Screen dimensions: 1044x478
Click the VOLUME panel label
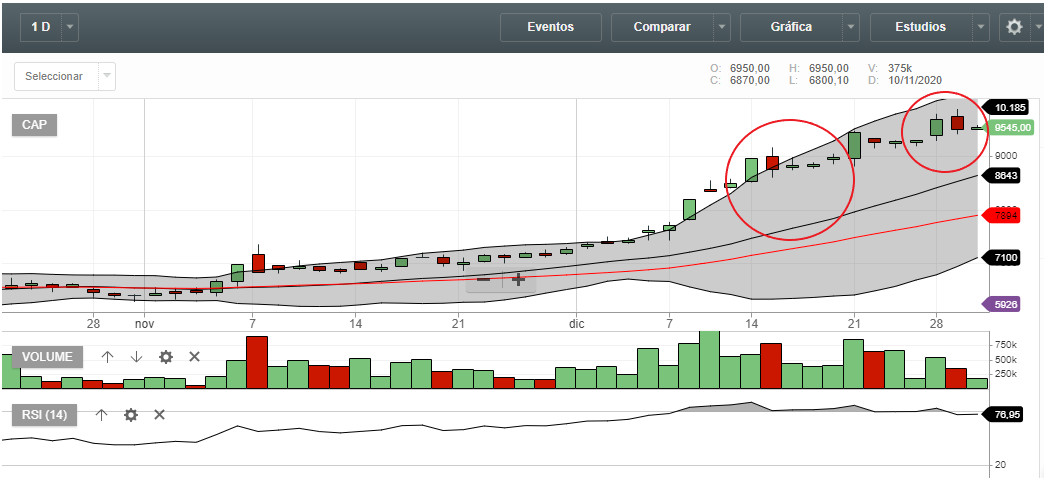47,357
